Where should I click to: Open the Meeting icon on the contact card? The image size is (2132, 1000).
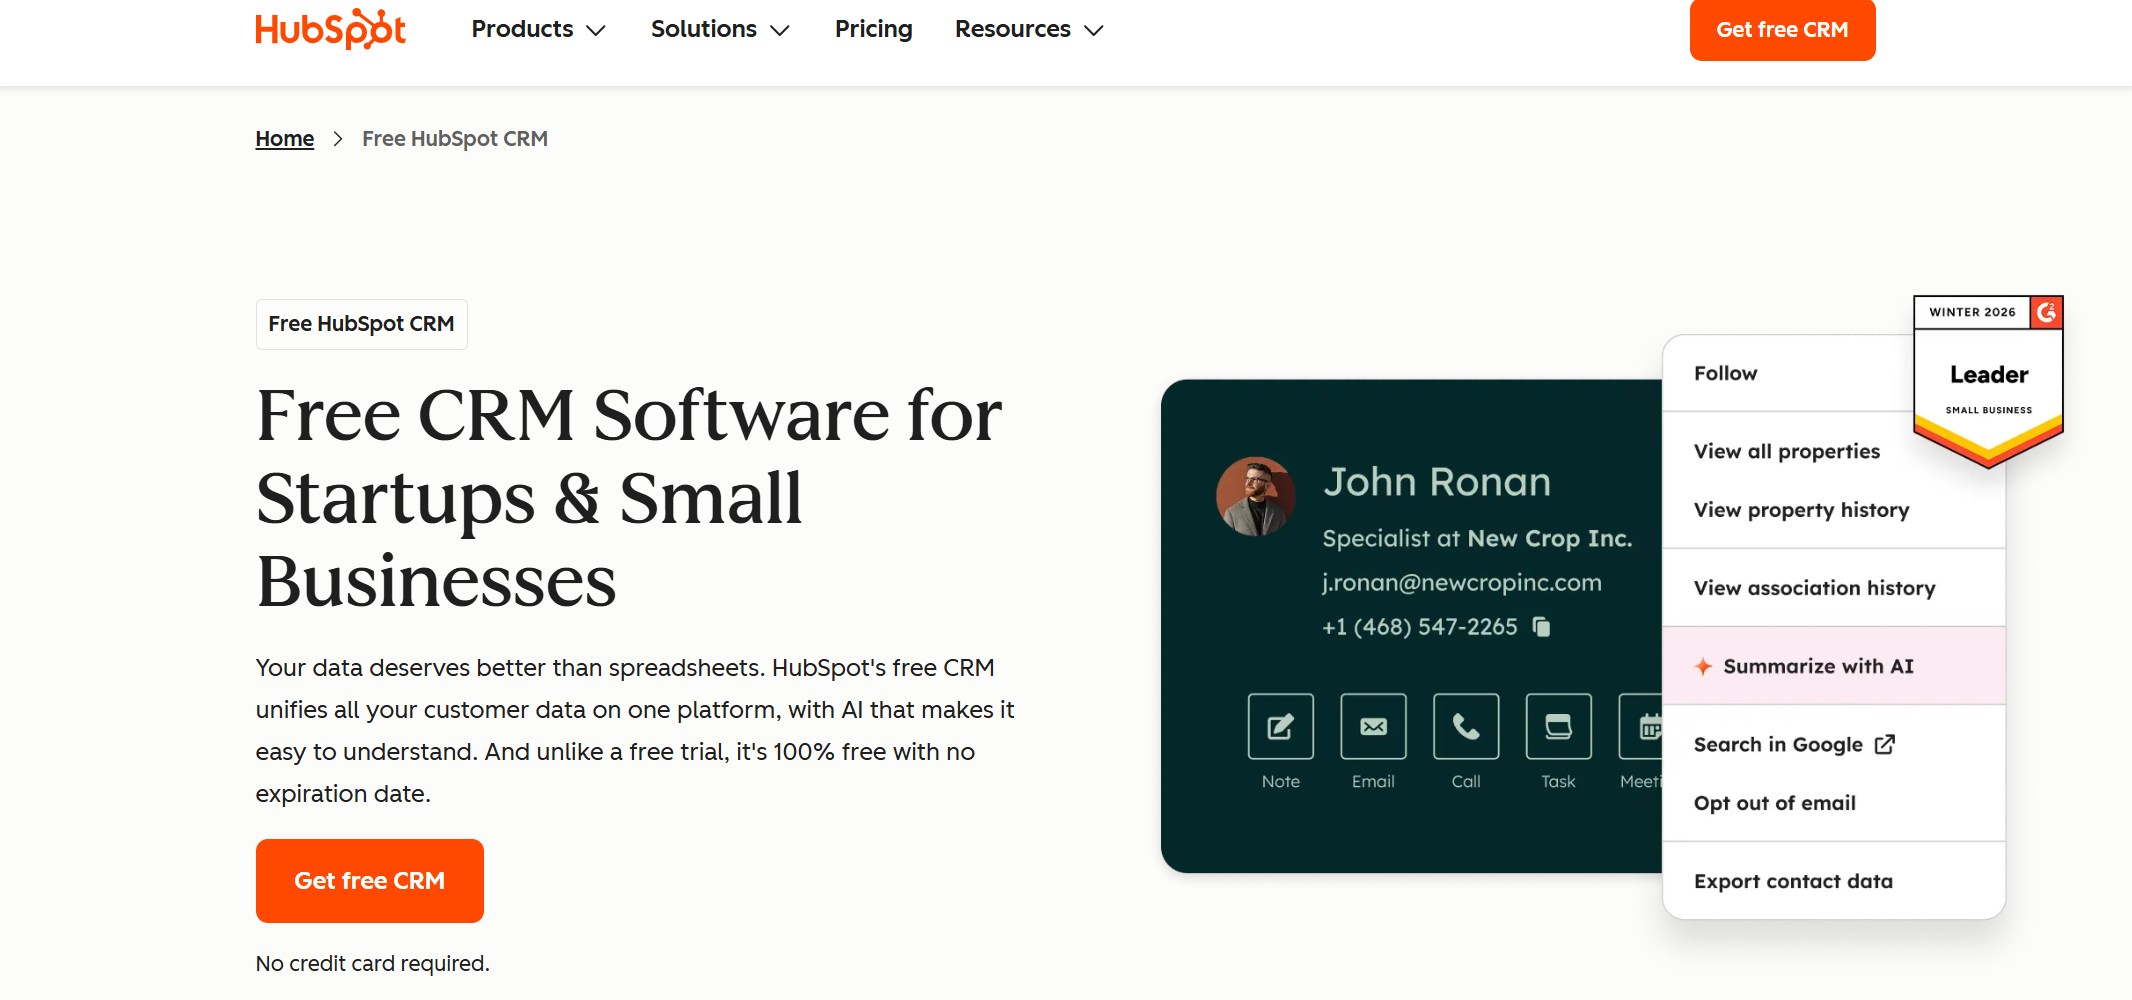pos(1645,727)
